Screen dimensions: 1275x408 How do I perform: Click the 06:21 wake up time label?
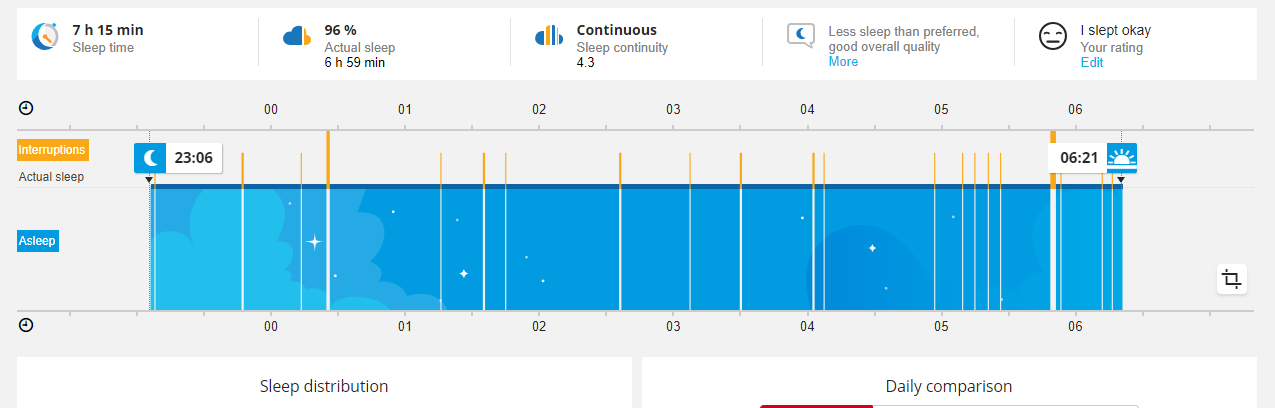point(1078,158)
